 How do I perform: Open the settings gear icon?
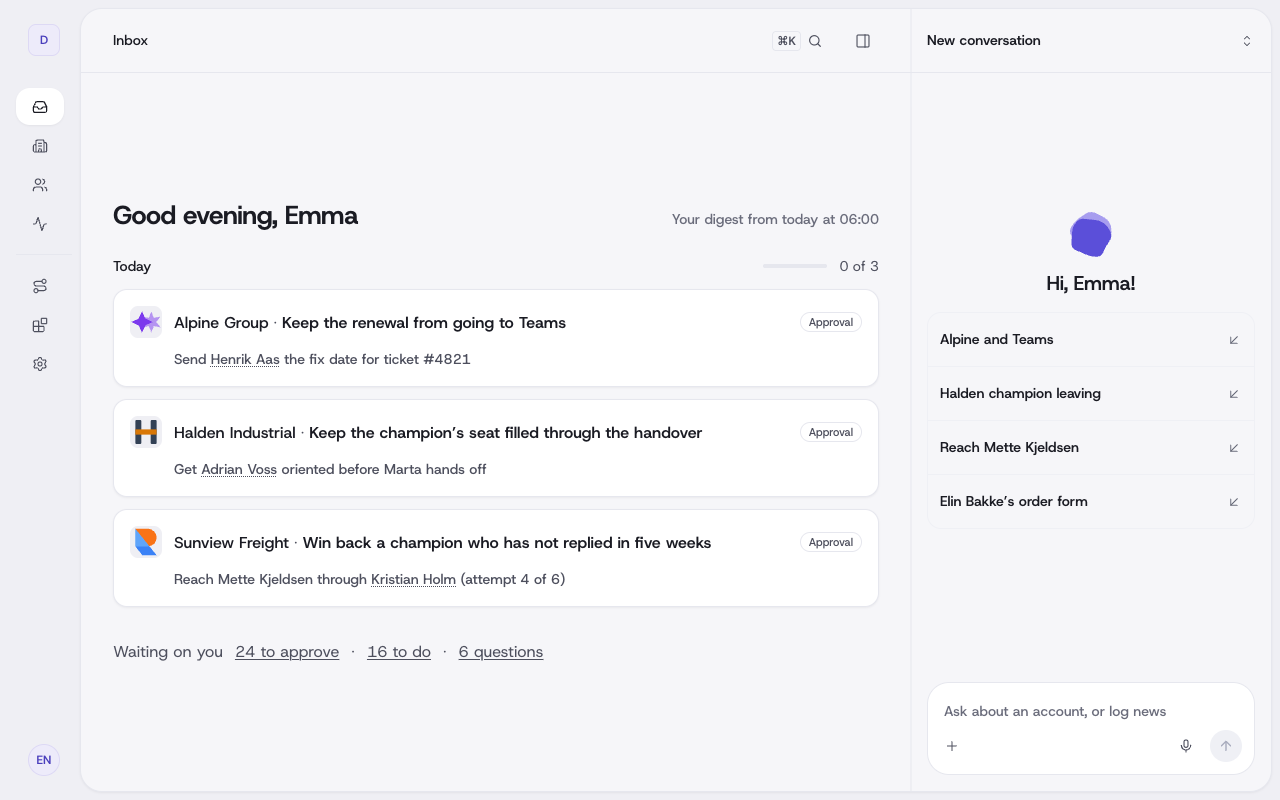point(40,364)
